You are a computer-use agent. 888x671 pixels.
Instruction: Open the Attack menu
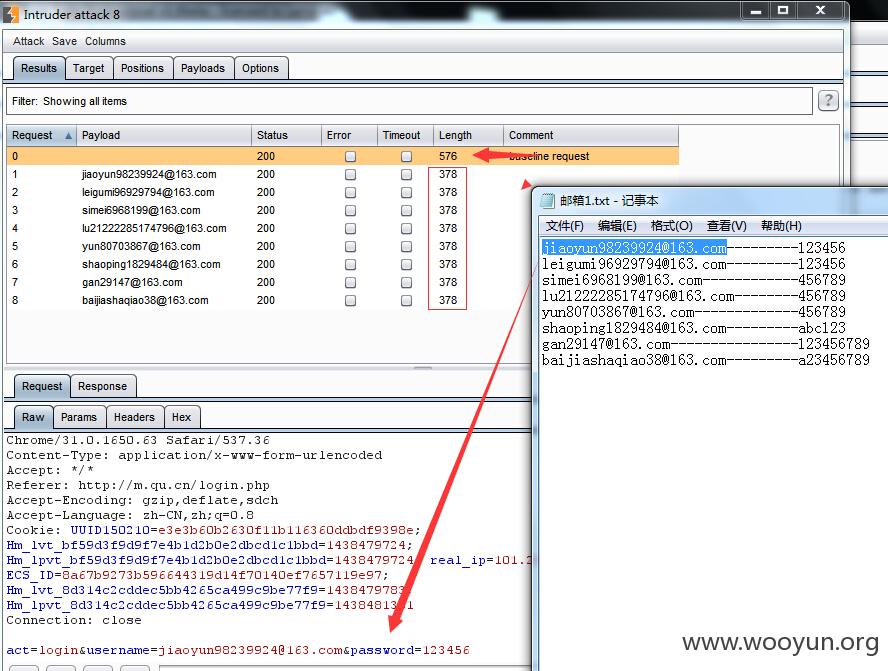(x=28, y=41)
